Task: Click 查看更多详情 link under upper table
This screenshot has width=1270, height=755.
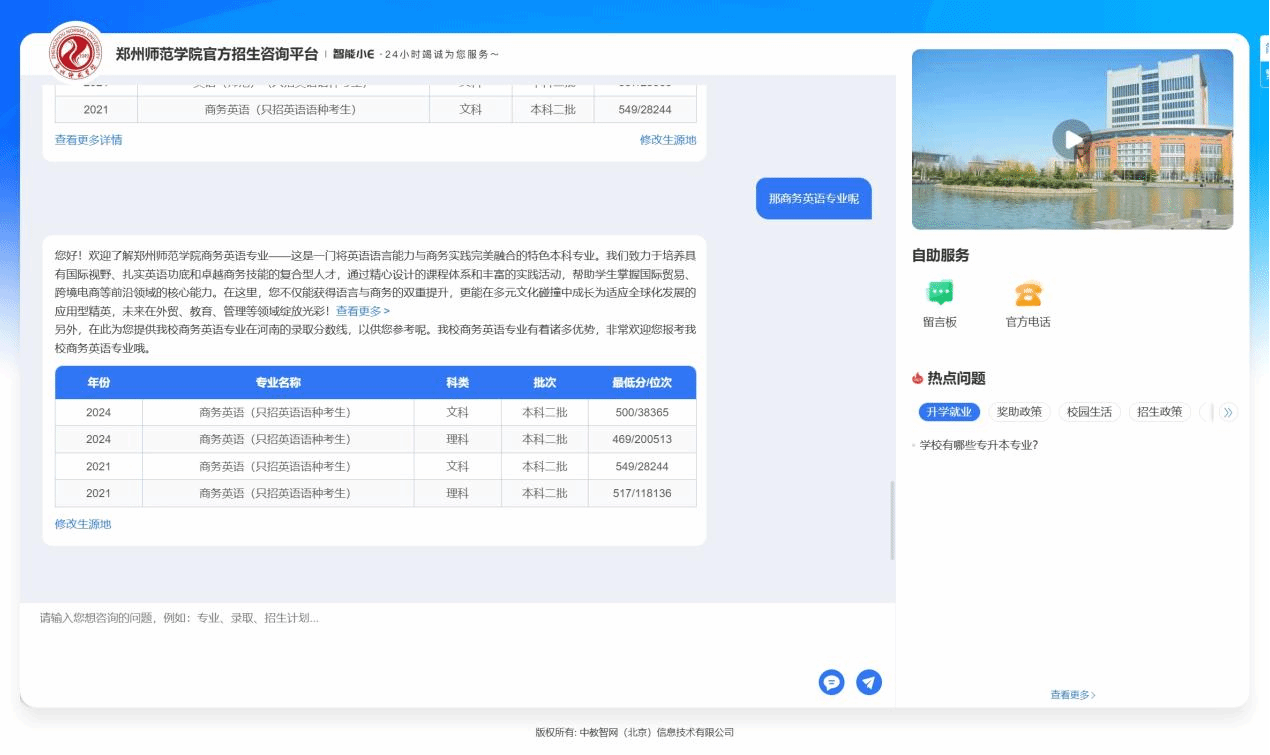Action: tap(88, 140)
